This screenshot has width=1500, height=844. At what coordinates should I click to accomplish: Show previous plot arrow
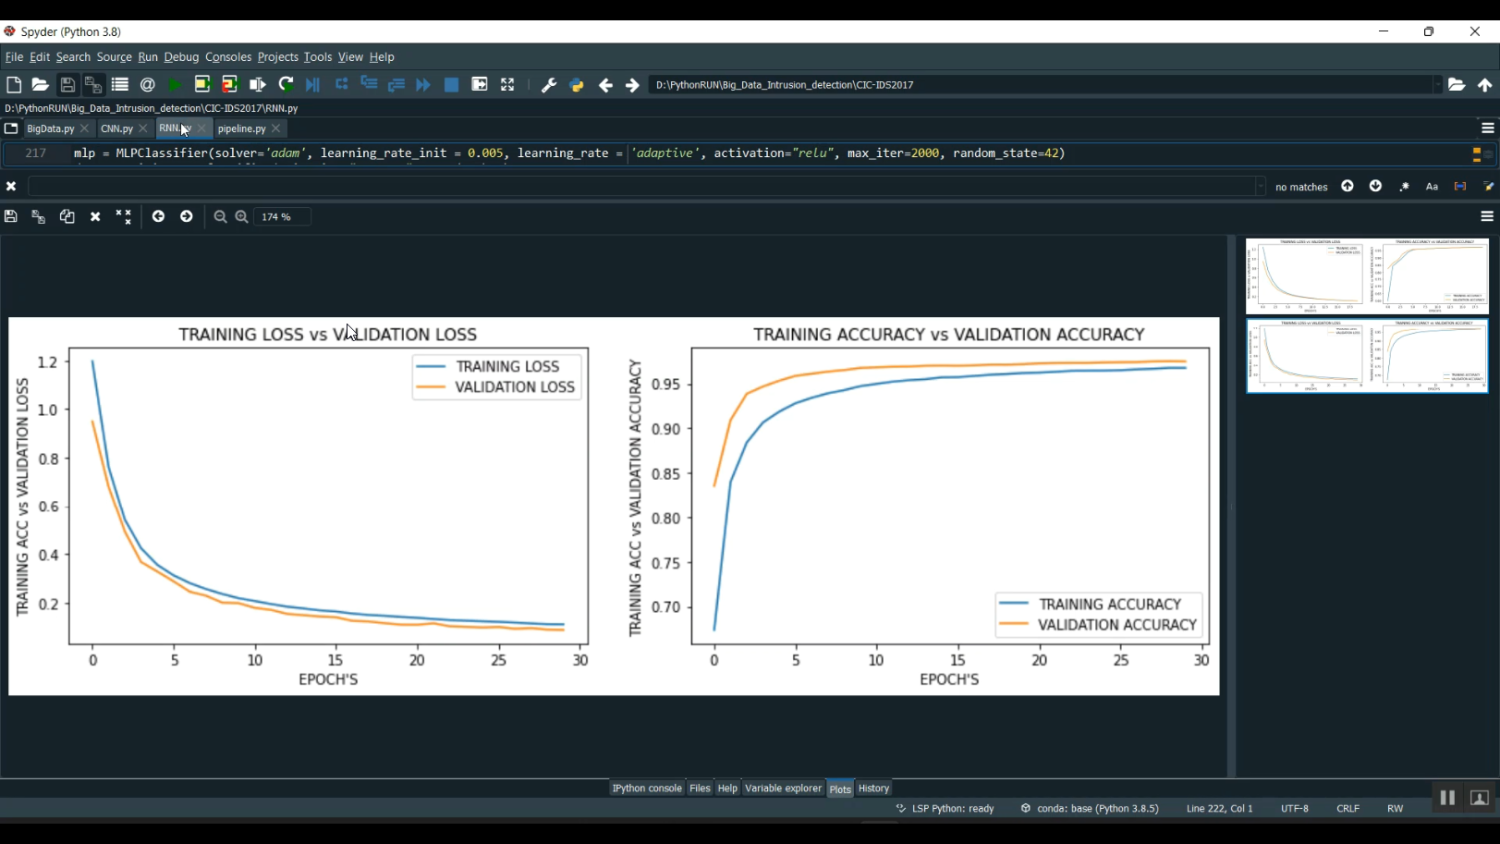coord(158,217)
